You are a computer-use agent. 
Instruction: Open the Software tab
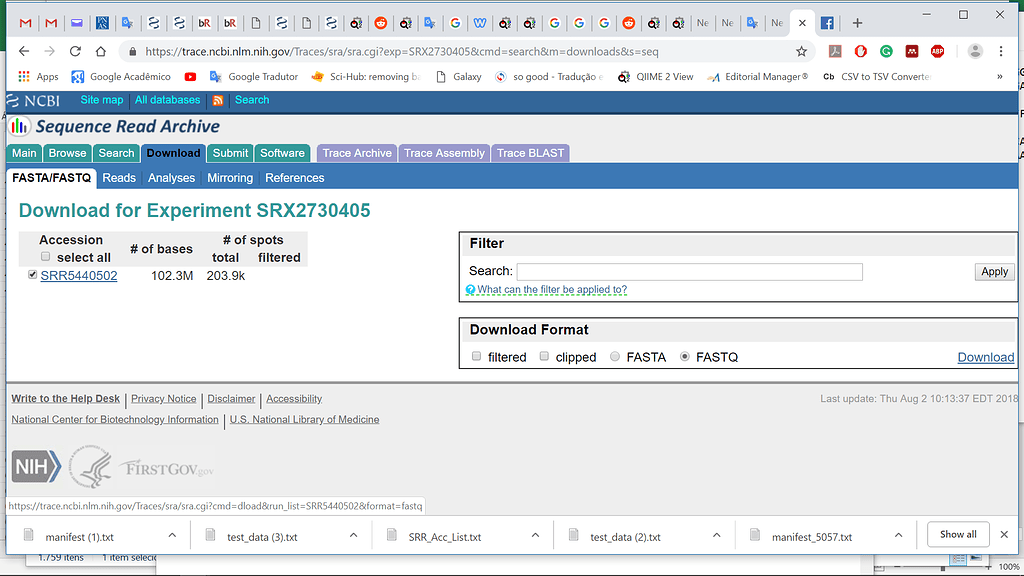tap(282, 153)
